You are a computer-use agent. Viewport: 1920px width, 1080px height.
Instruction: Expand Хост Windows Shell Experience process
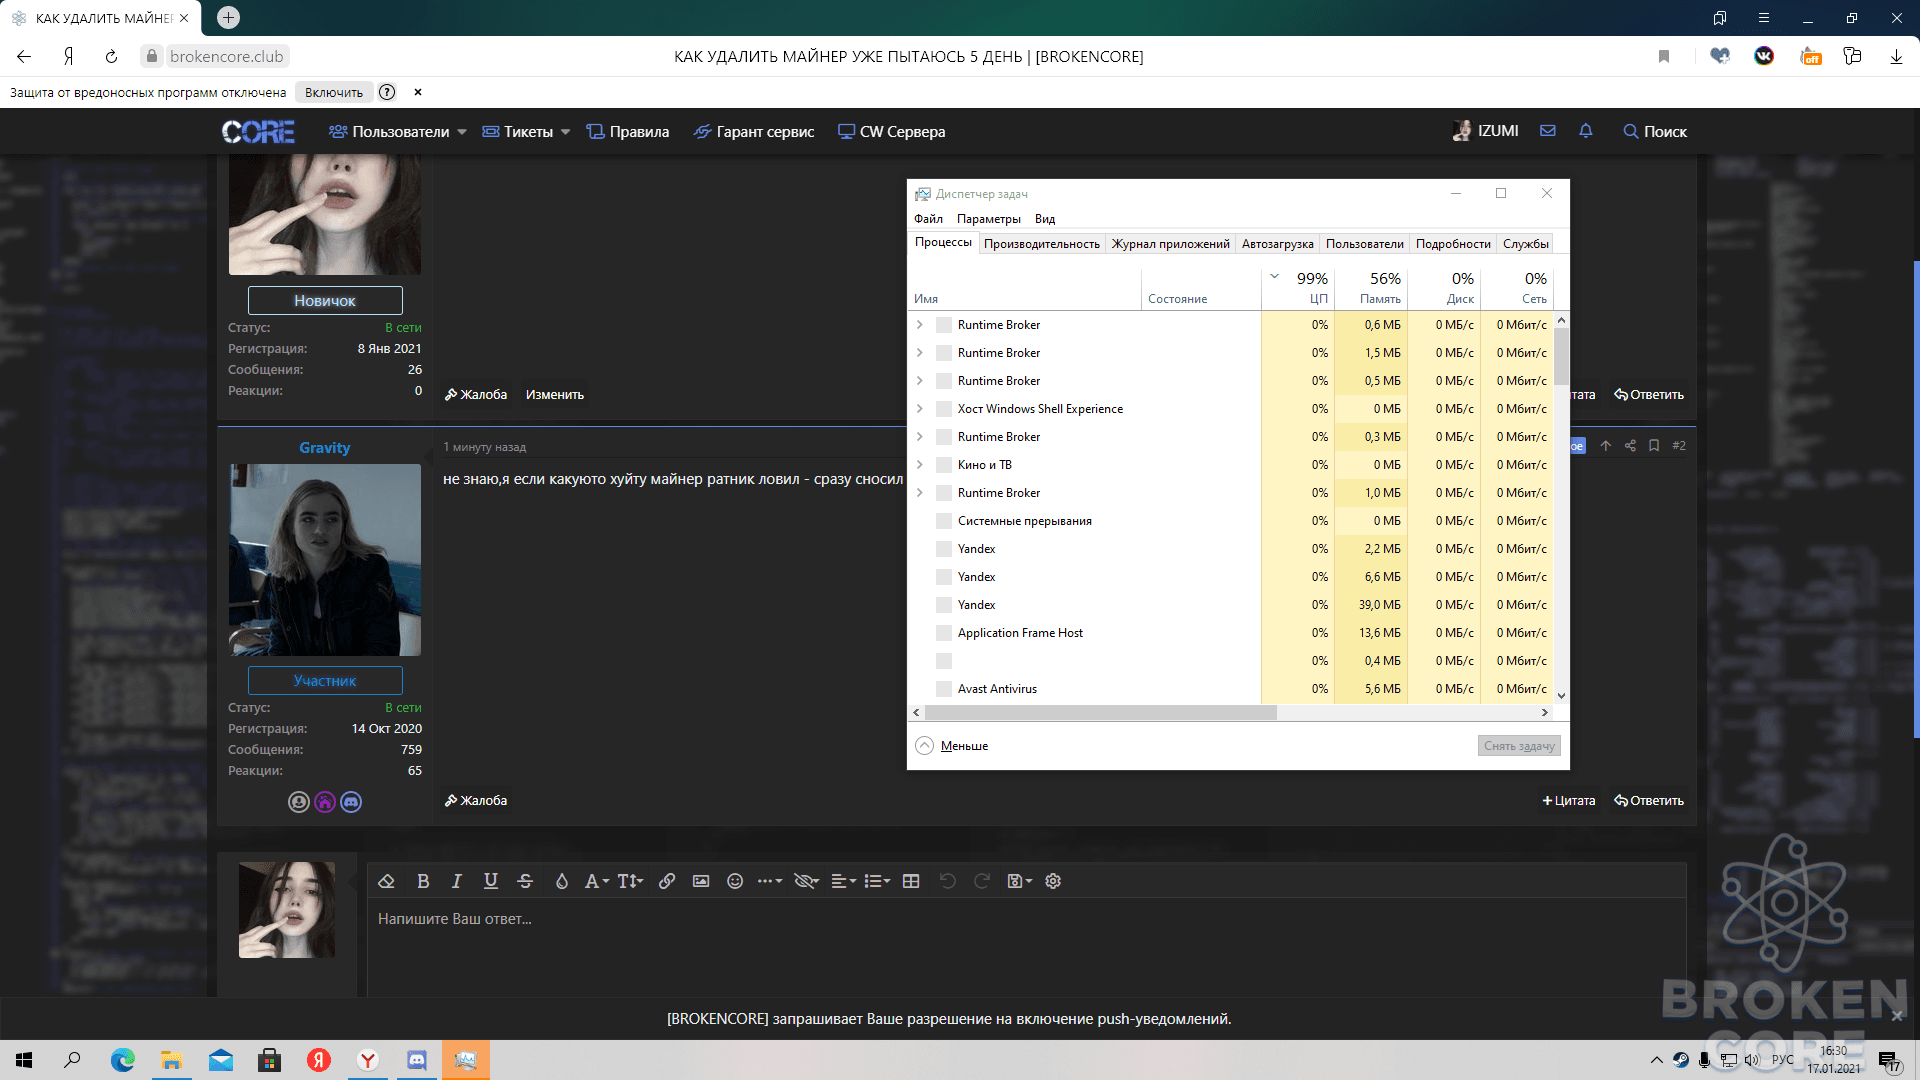[920, 409]
